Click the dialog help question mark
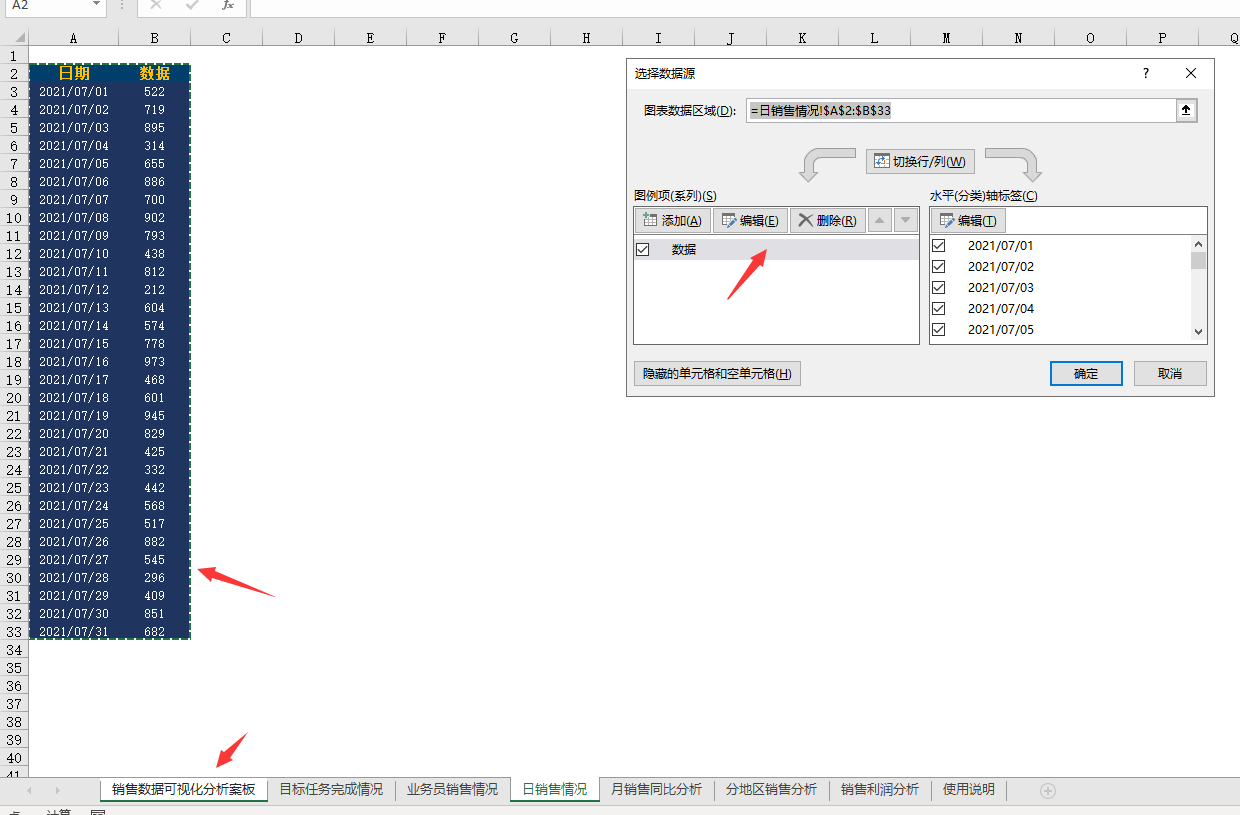This screenshot has height=815, width=1240. tap(1146, 73)
